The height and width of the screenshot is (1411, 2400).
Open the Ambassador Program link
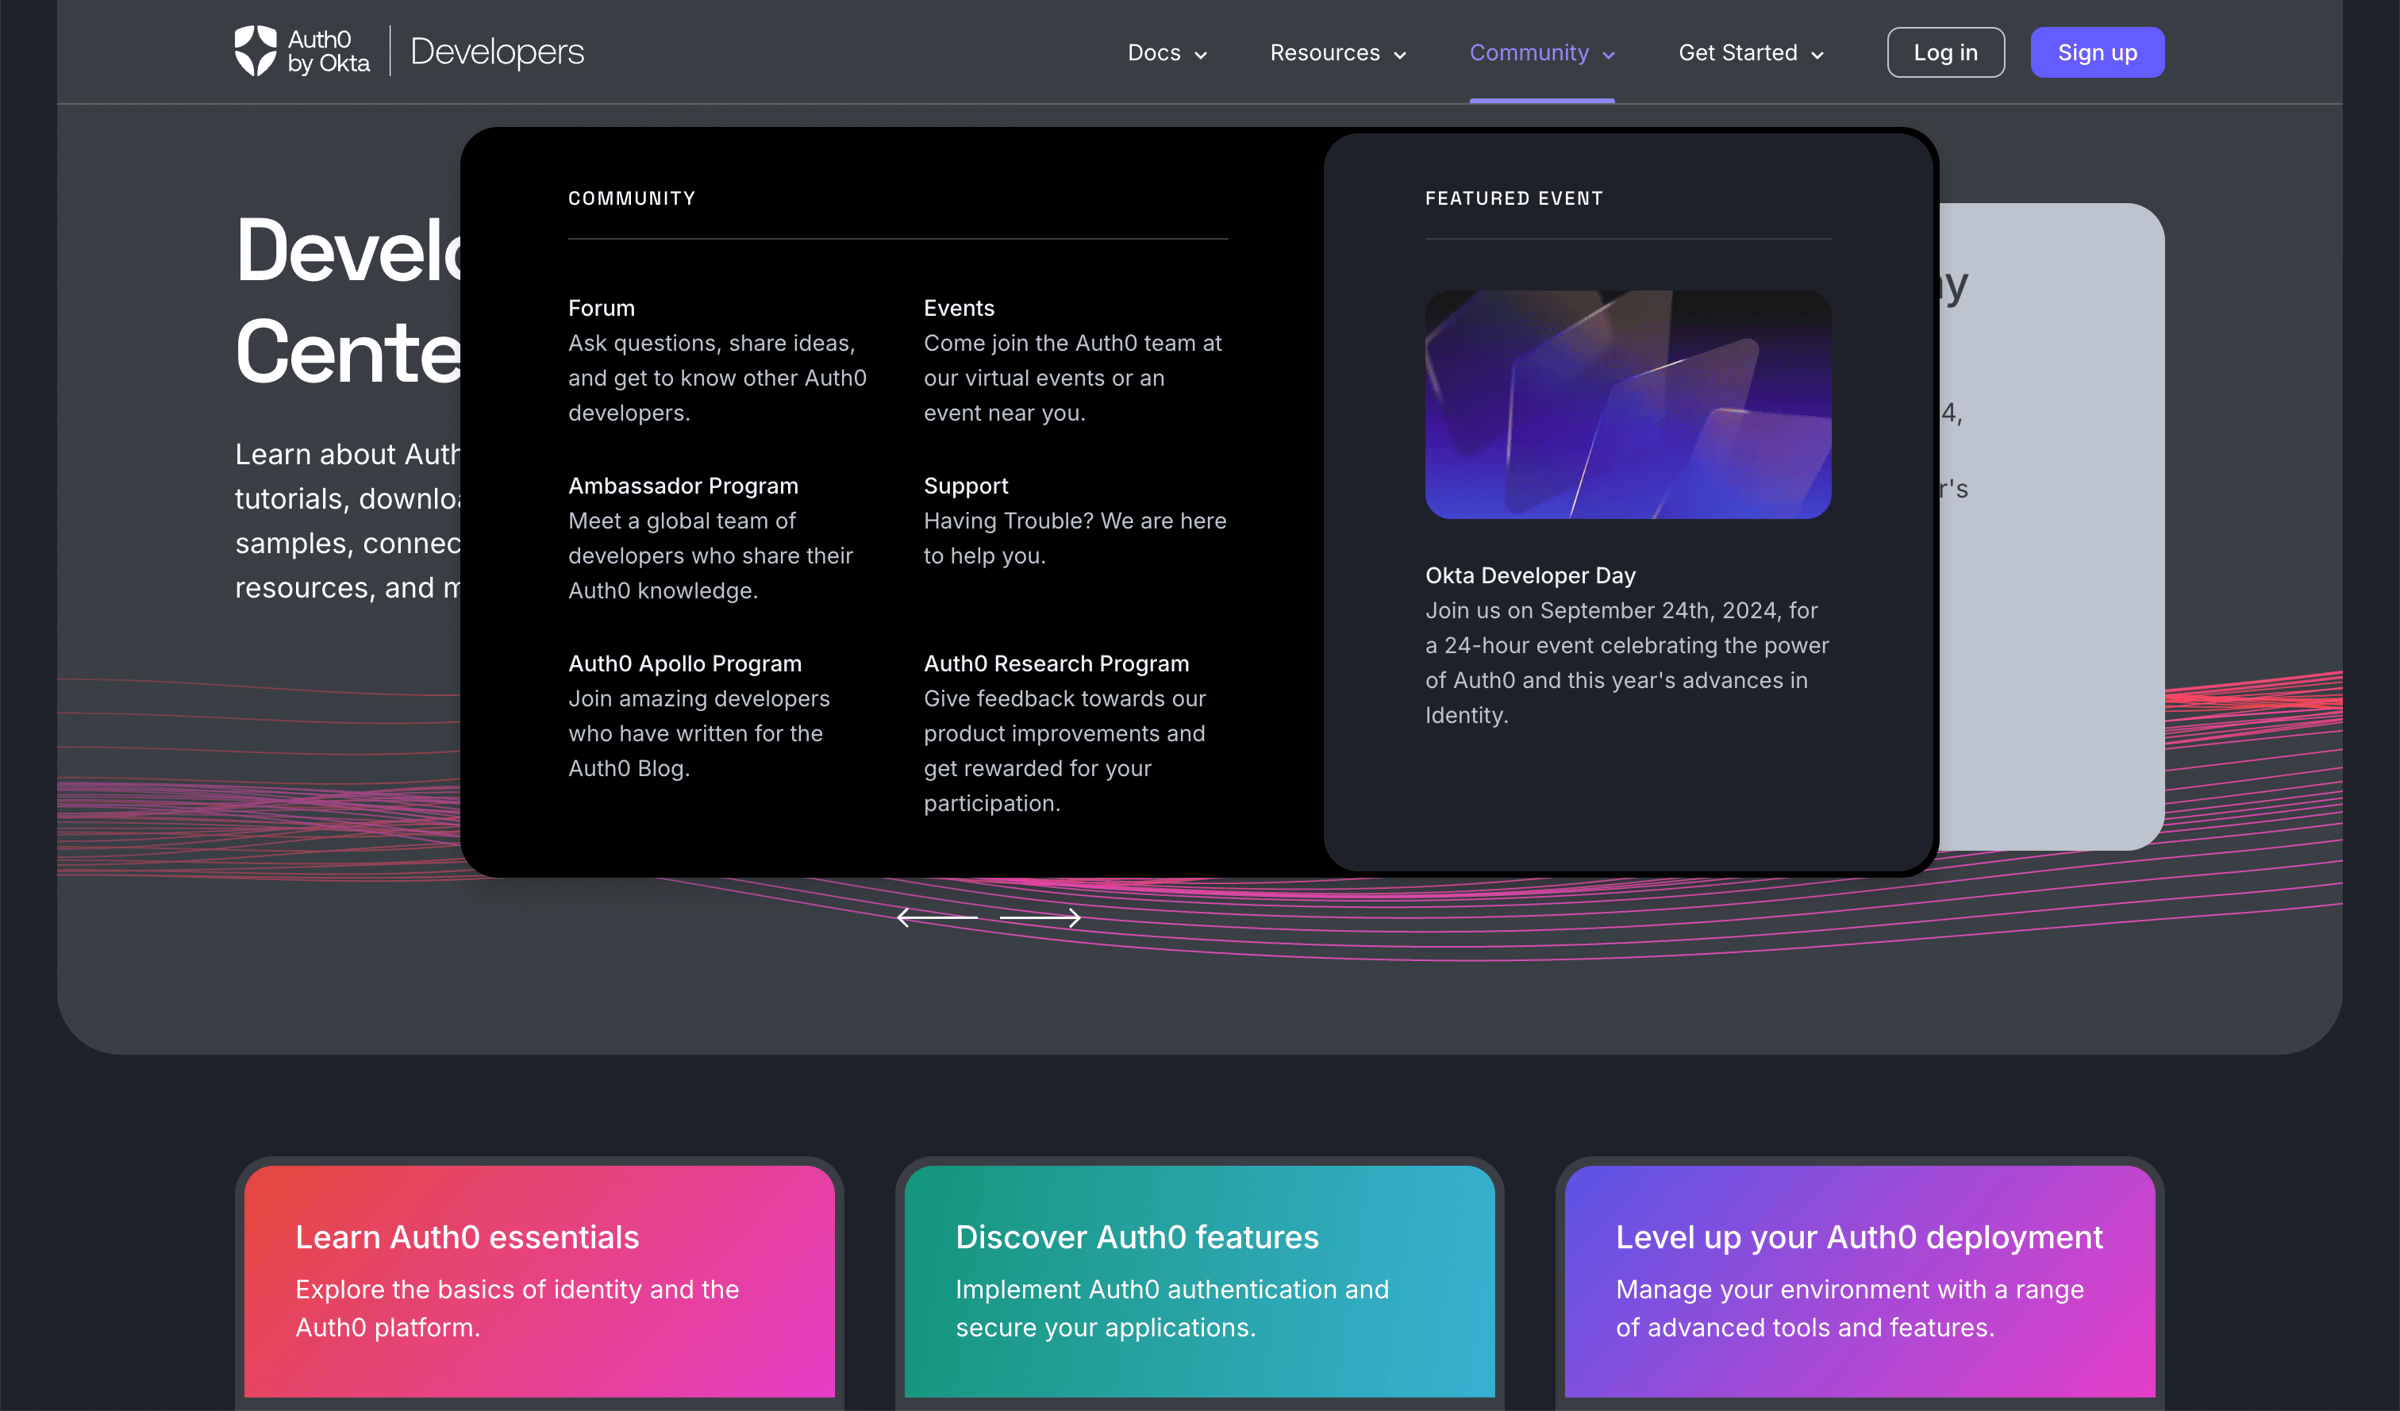pos(683,486)
